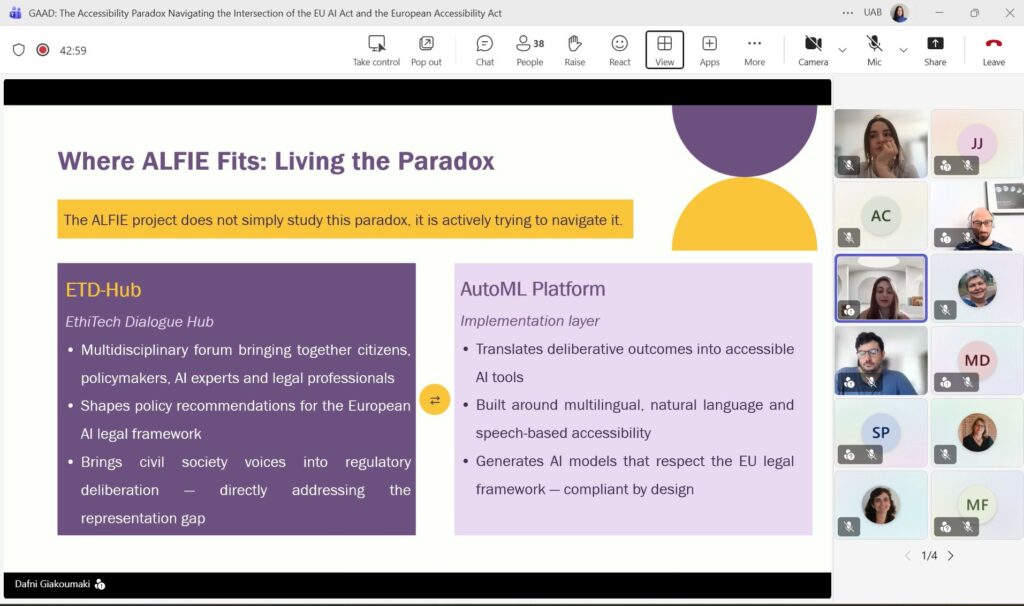Screen dimensions: 1024x606
Task: Open the title bar ellipsis settings menu
Action: coord(848,12)
